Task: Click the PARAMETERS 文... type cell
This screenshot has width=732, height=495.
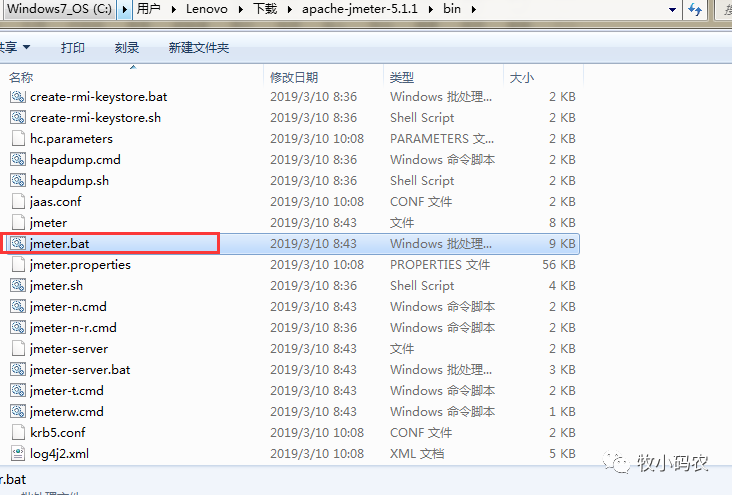Action: tap(442, 139)
